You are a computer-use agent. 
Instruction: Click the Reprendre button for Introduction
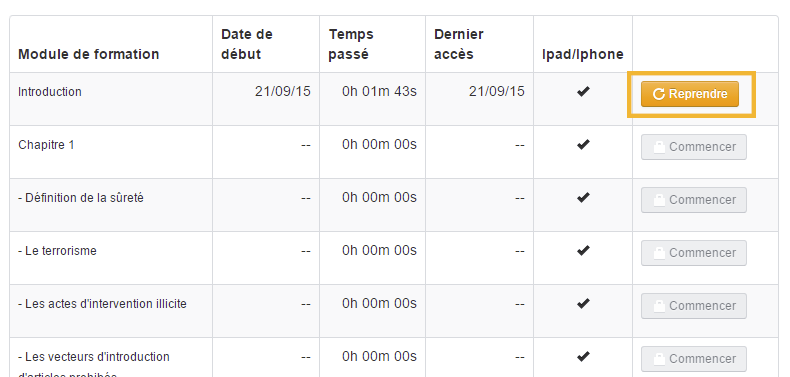click(690, 94)
